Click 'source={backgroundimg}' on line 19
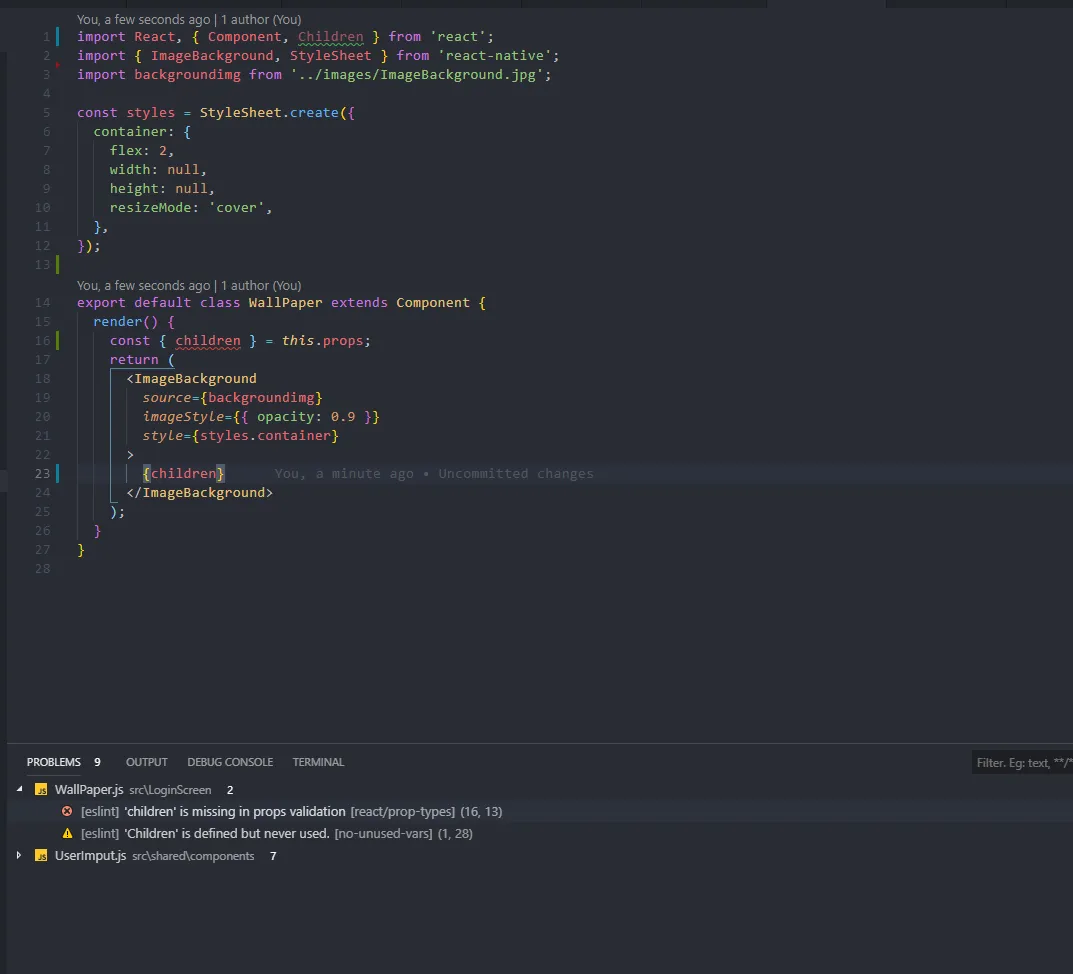1073x974 pixels. pos(233,398)
